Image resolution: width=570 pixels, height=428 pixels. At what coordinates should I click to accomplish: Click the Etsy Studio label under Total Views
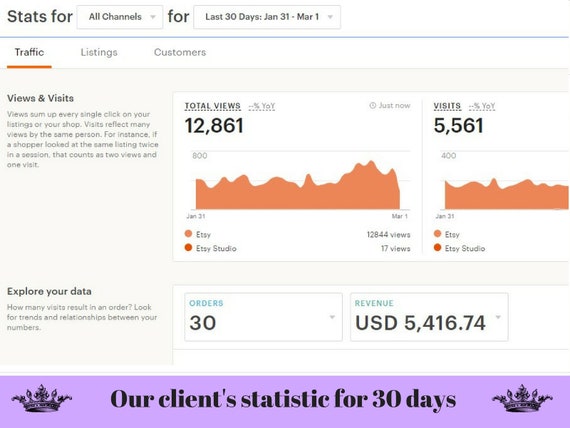tap(216, 248)
